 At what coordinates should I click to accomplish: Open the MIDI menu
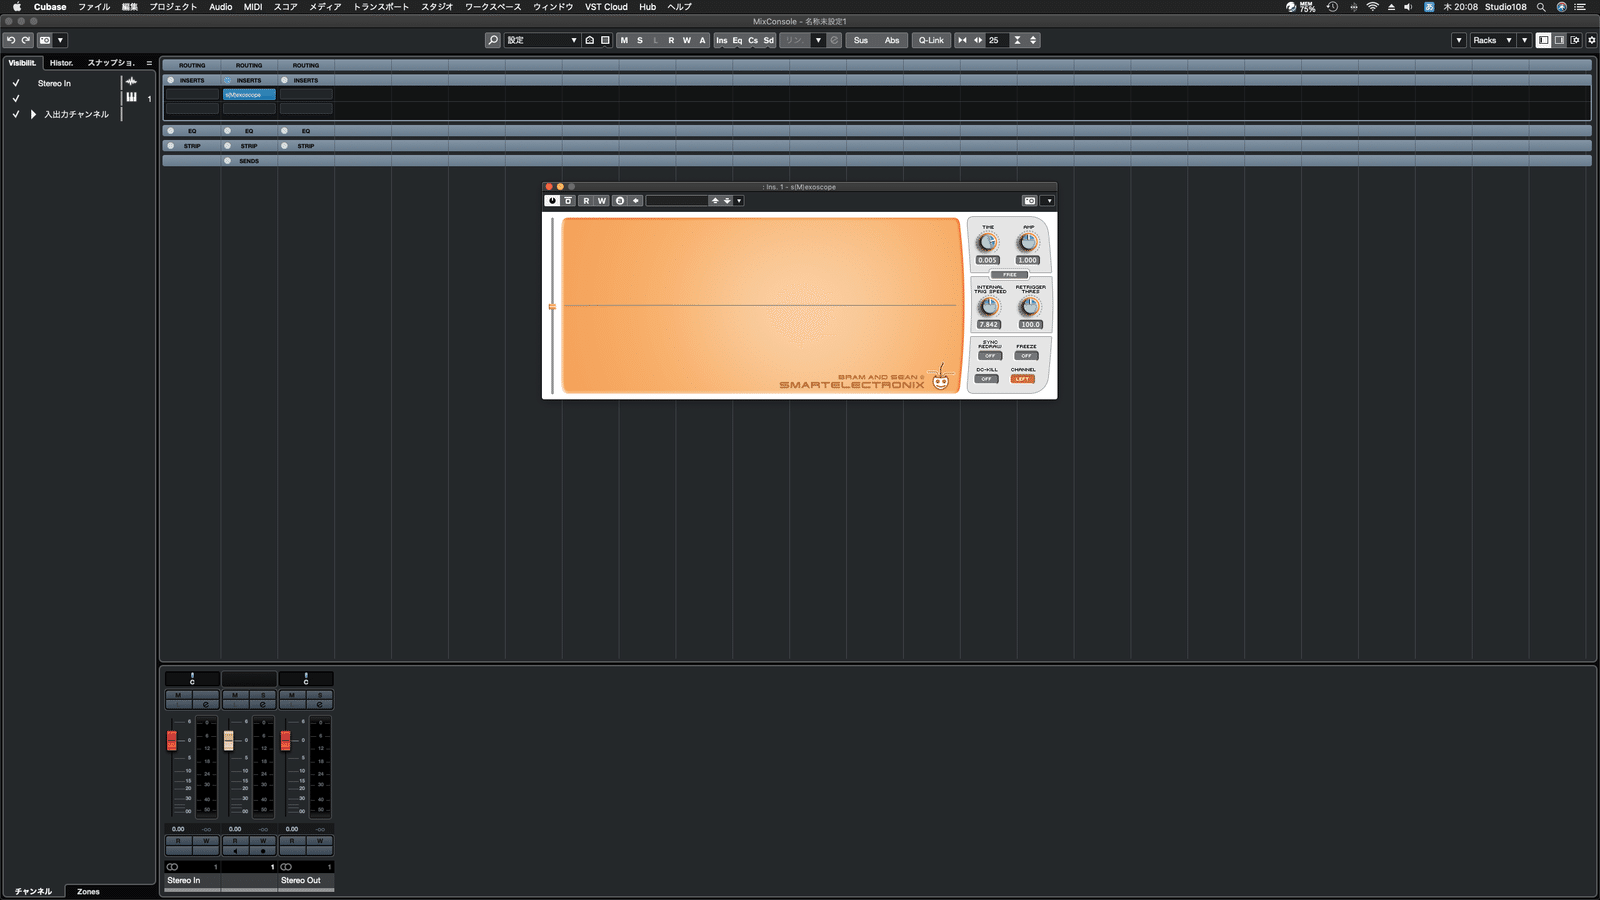tap(253, 7)
